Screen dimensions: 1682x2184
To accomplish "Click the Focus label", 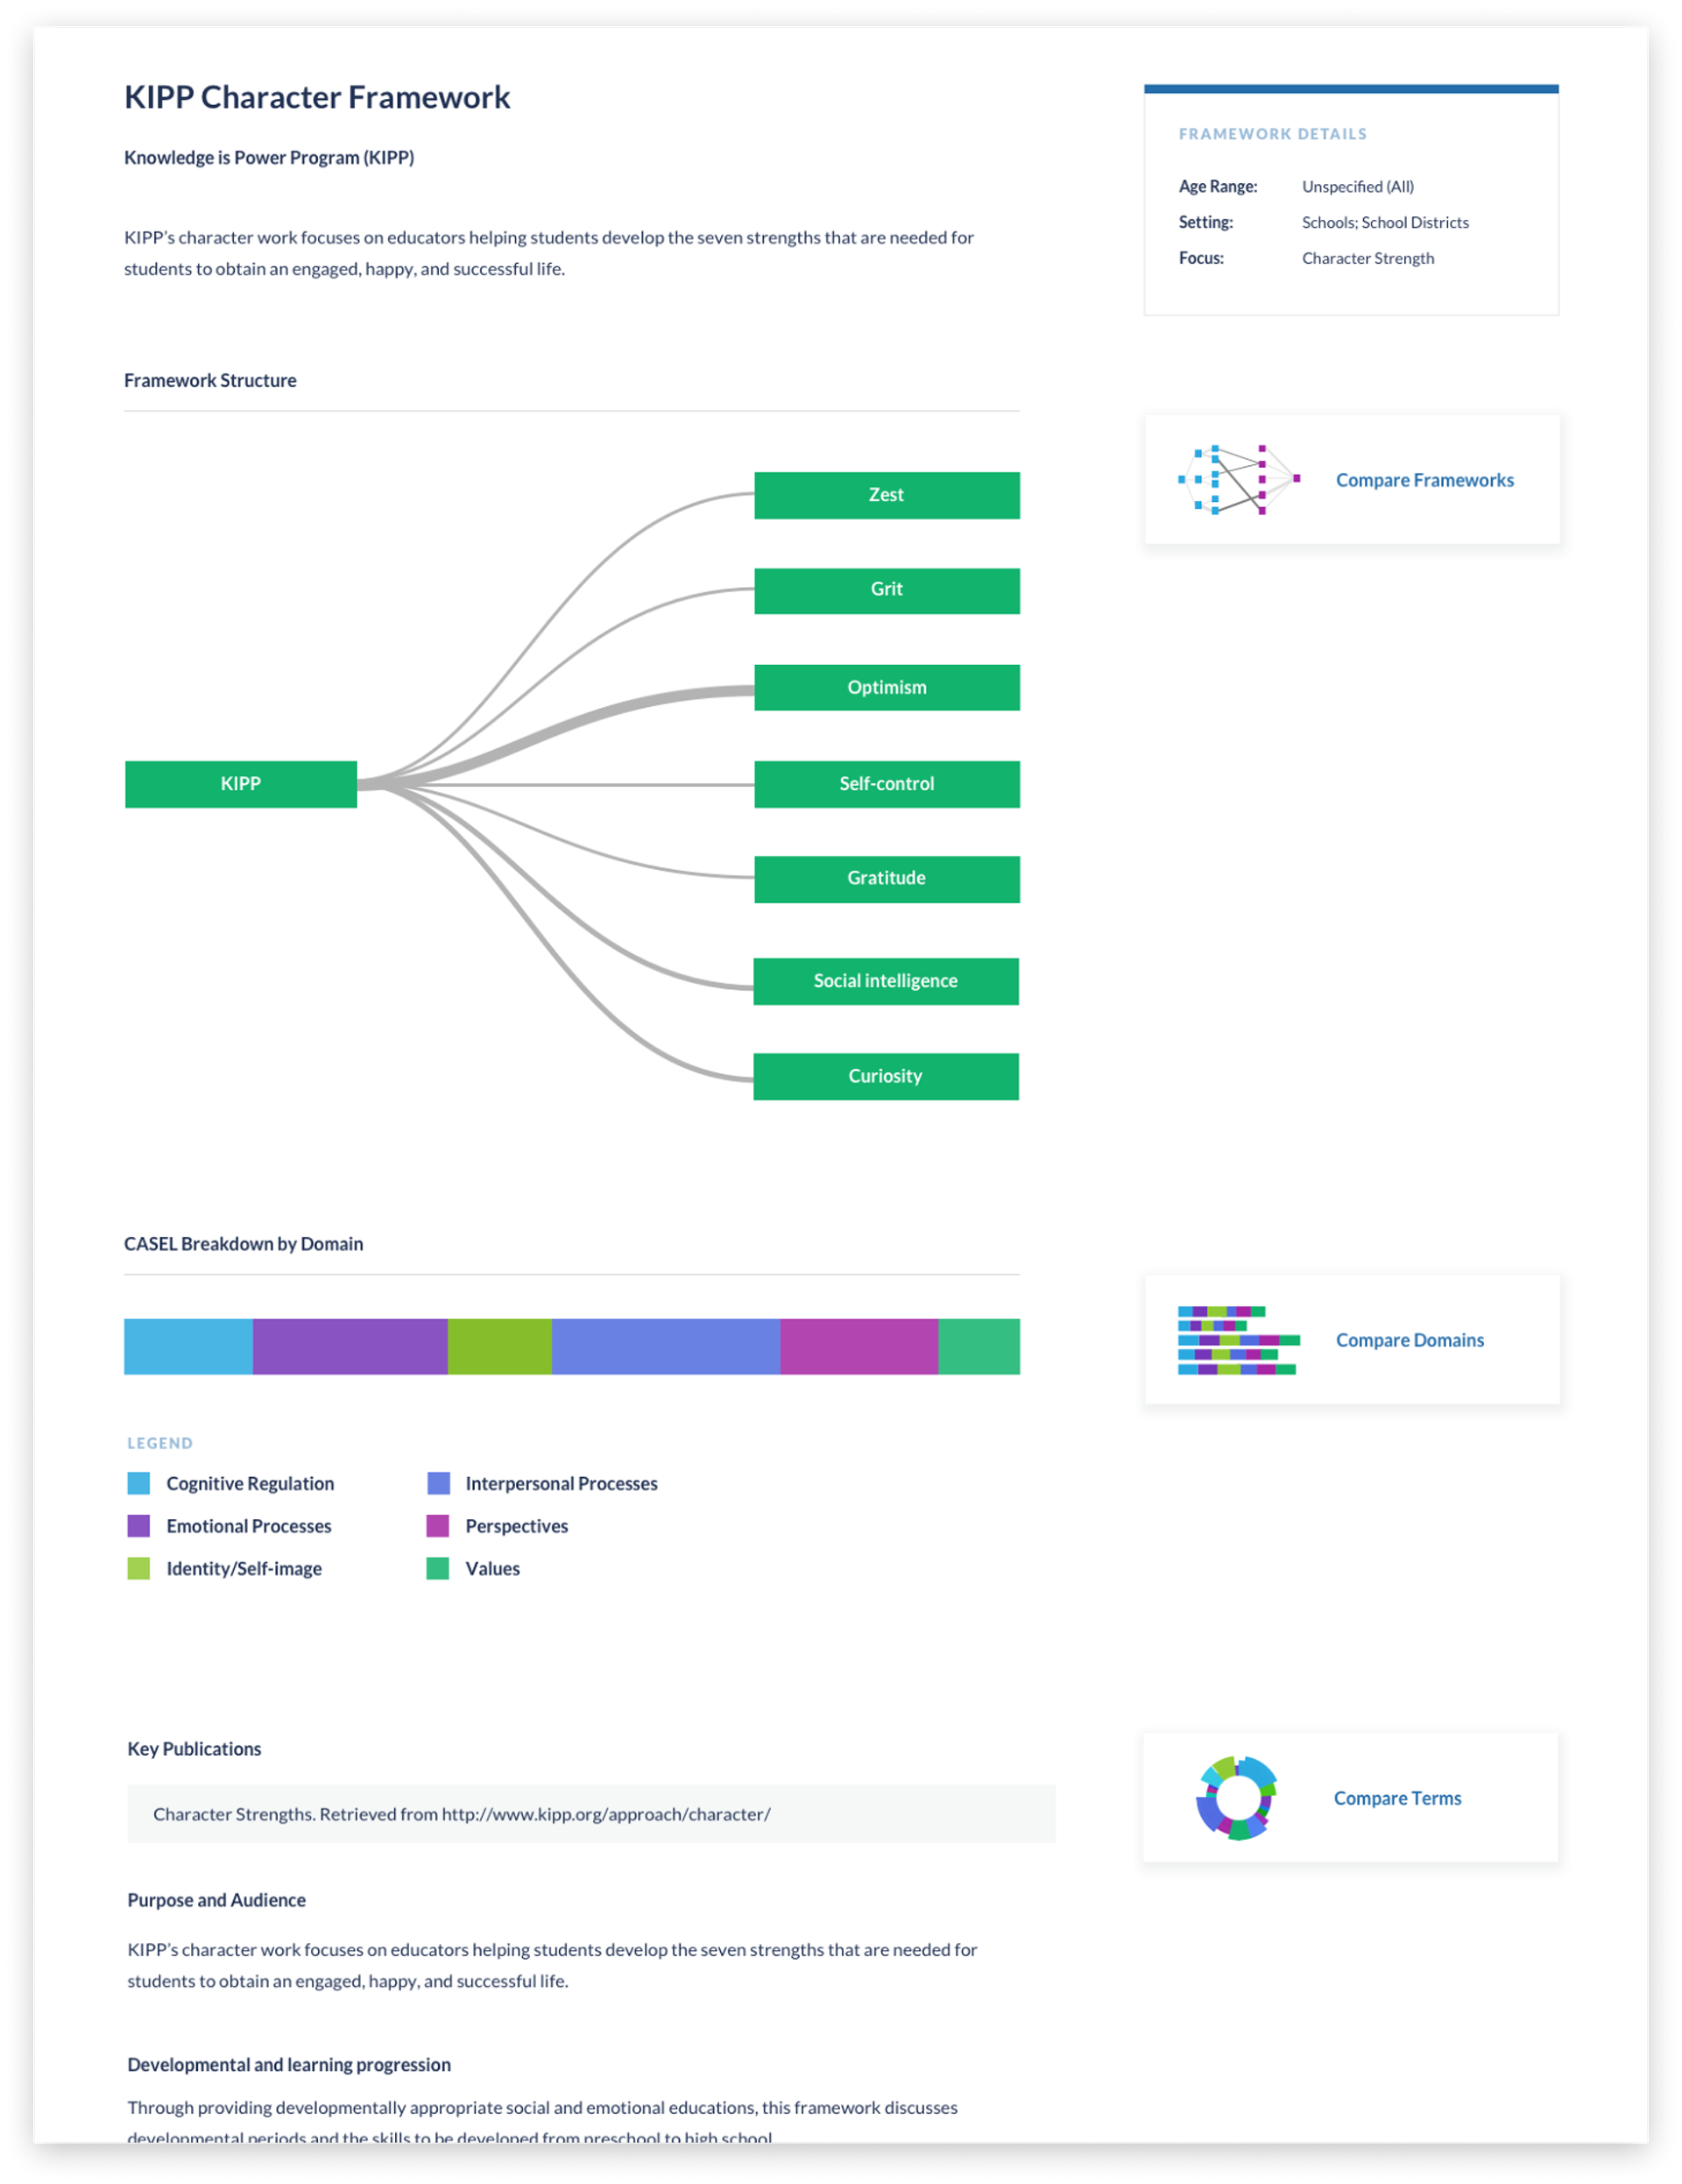I will coord(1200,259).
